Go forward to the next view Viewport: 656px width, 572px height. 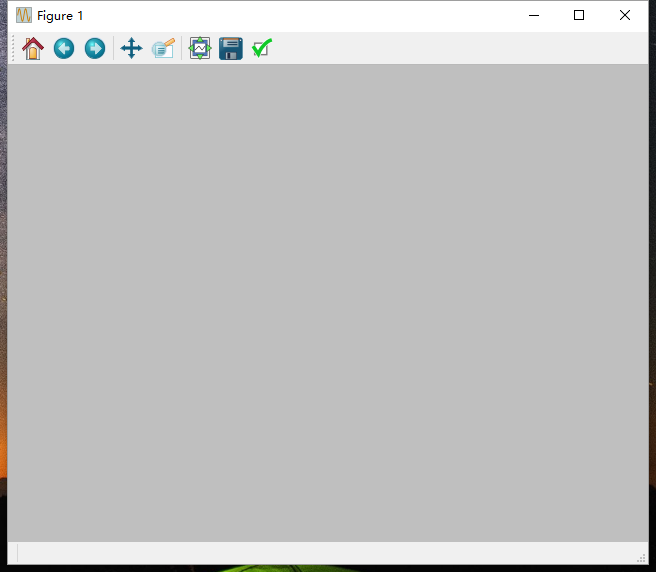95,49
